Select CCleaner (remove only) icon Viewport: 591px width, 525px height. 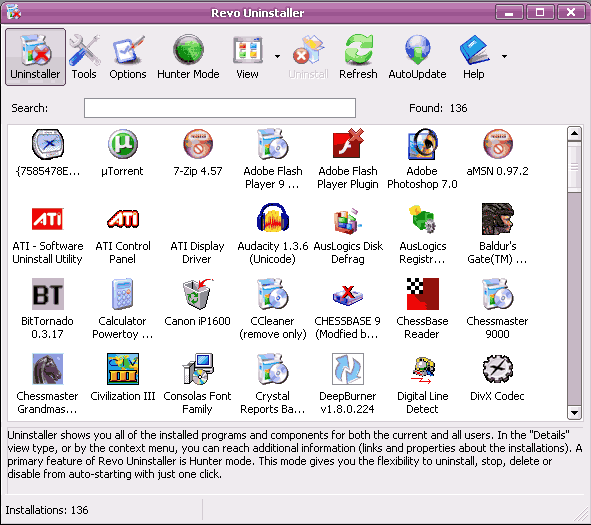[273, 294]
